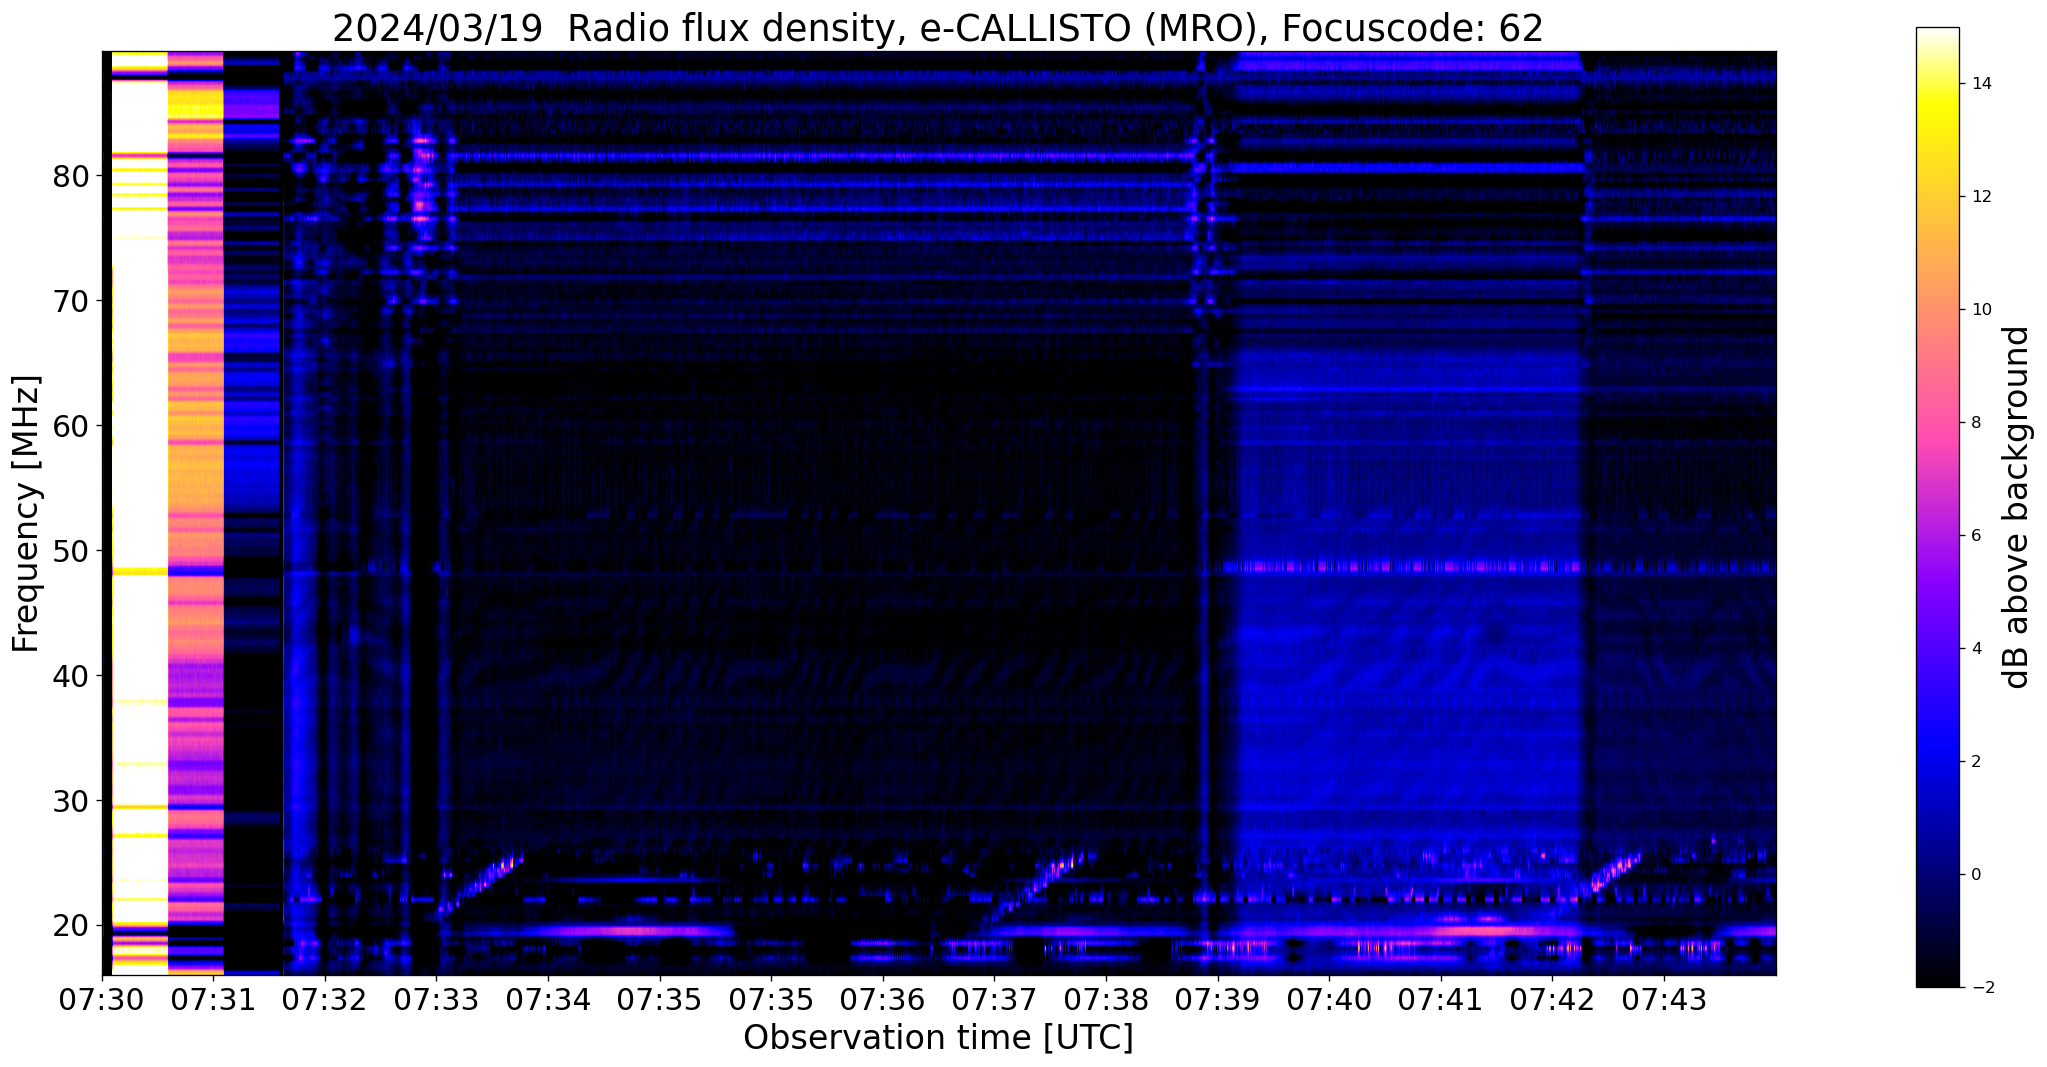Click the 07:37 time tick label

click(x=994, y=1000)
